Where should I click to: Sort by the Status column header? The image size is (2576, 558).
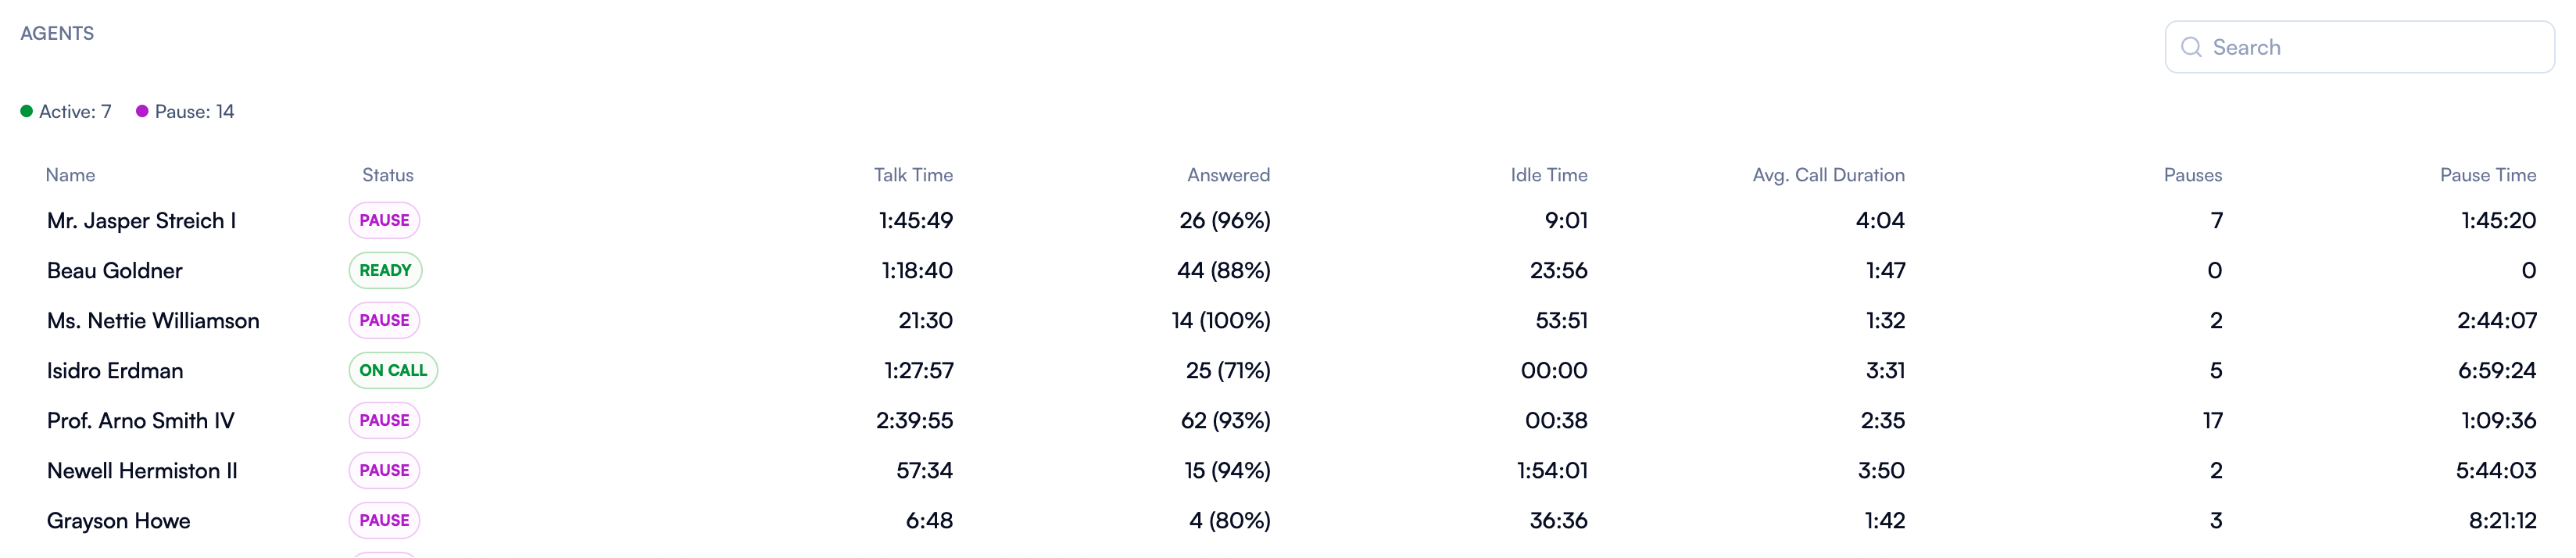387,175
